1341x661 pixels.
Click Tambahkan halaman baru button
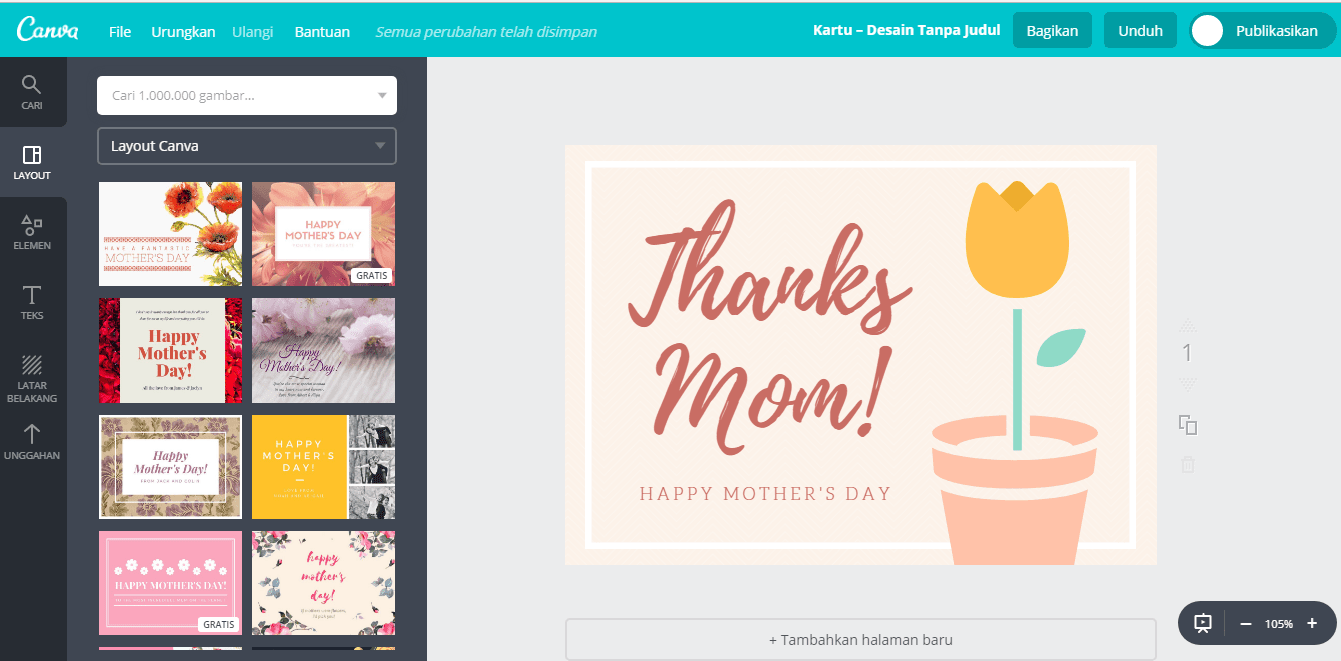[x=860, y=639]
